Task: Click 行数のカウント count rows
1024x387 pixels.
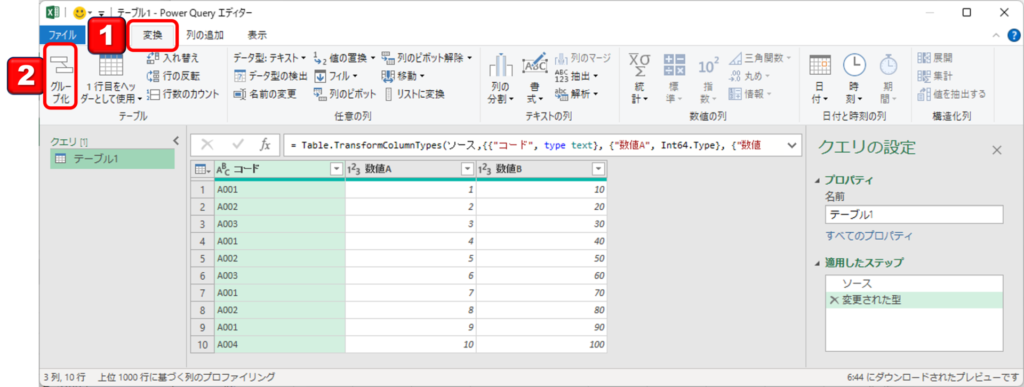Action: click(183, 95)
